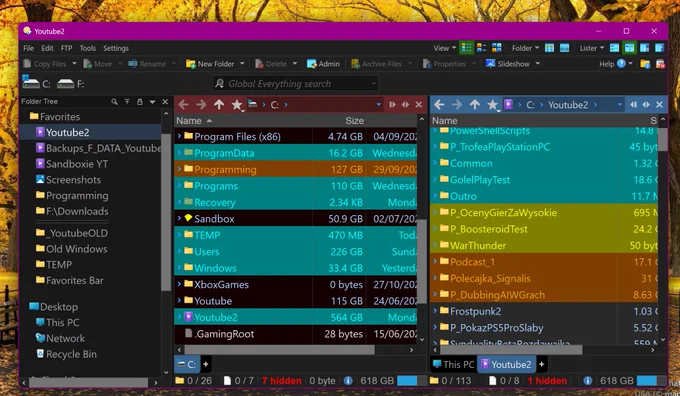Go back in the left C: pane
The height and width of the screenshot is (396, 680).
183,105
